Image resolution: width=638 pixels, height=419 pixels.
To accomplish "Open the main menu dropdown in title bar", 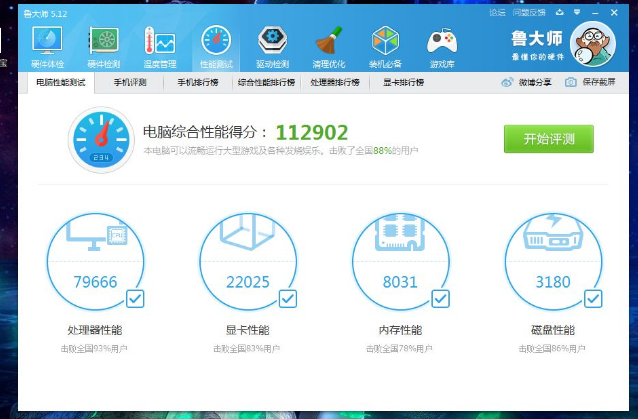I will [x=577, y=12].
